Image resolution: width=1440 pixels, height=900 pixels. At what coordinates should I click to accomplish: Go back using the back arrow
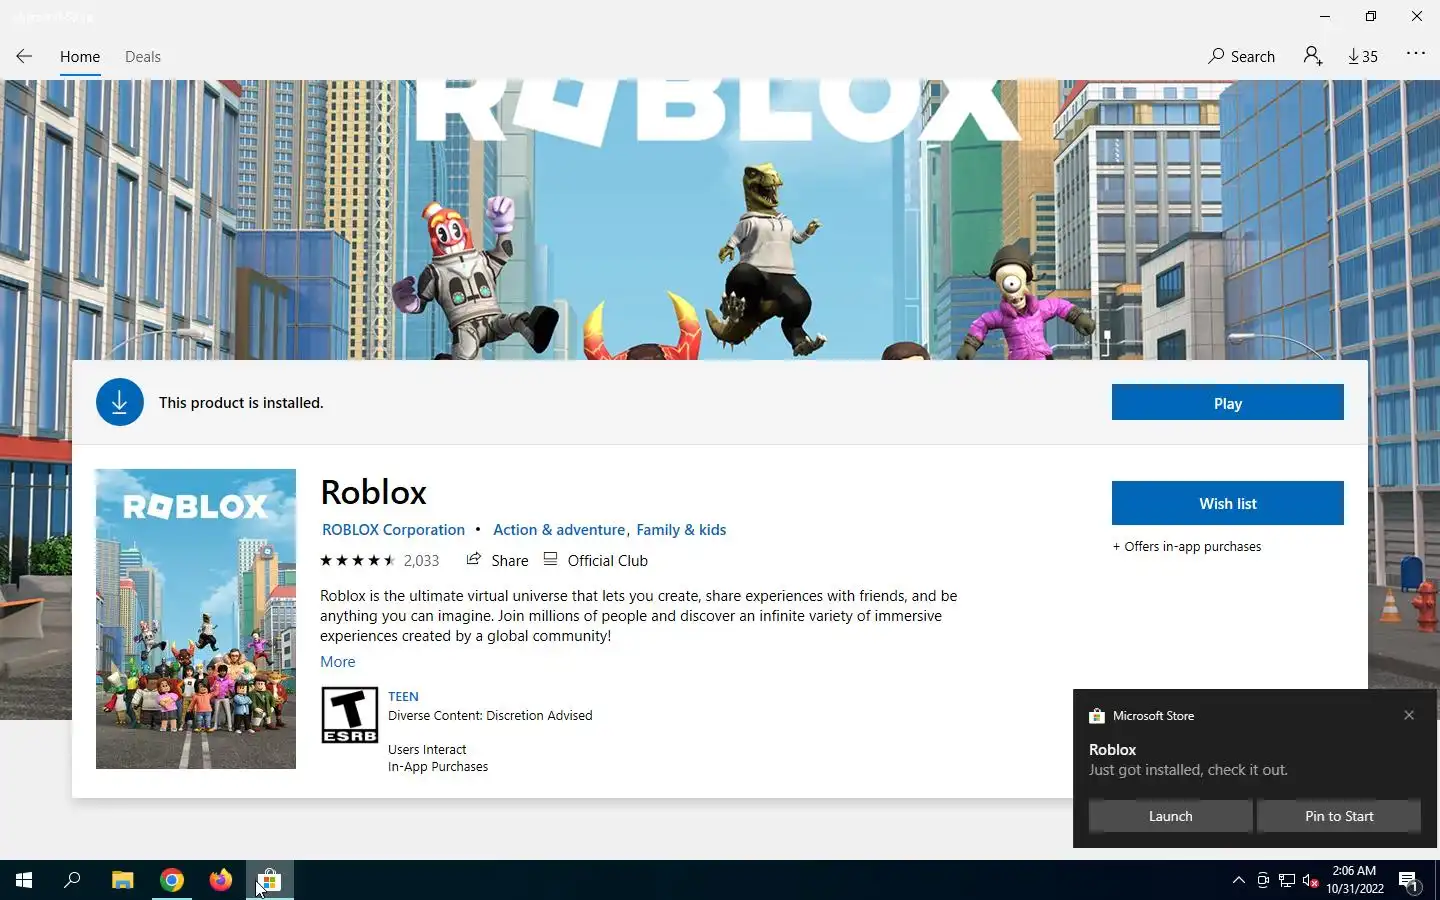[x=24, y=56]
